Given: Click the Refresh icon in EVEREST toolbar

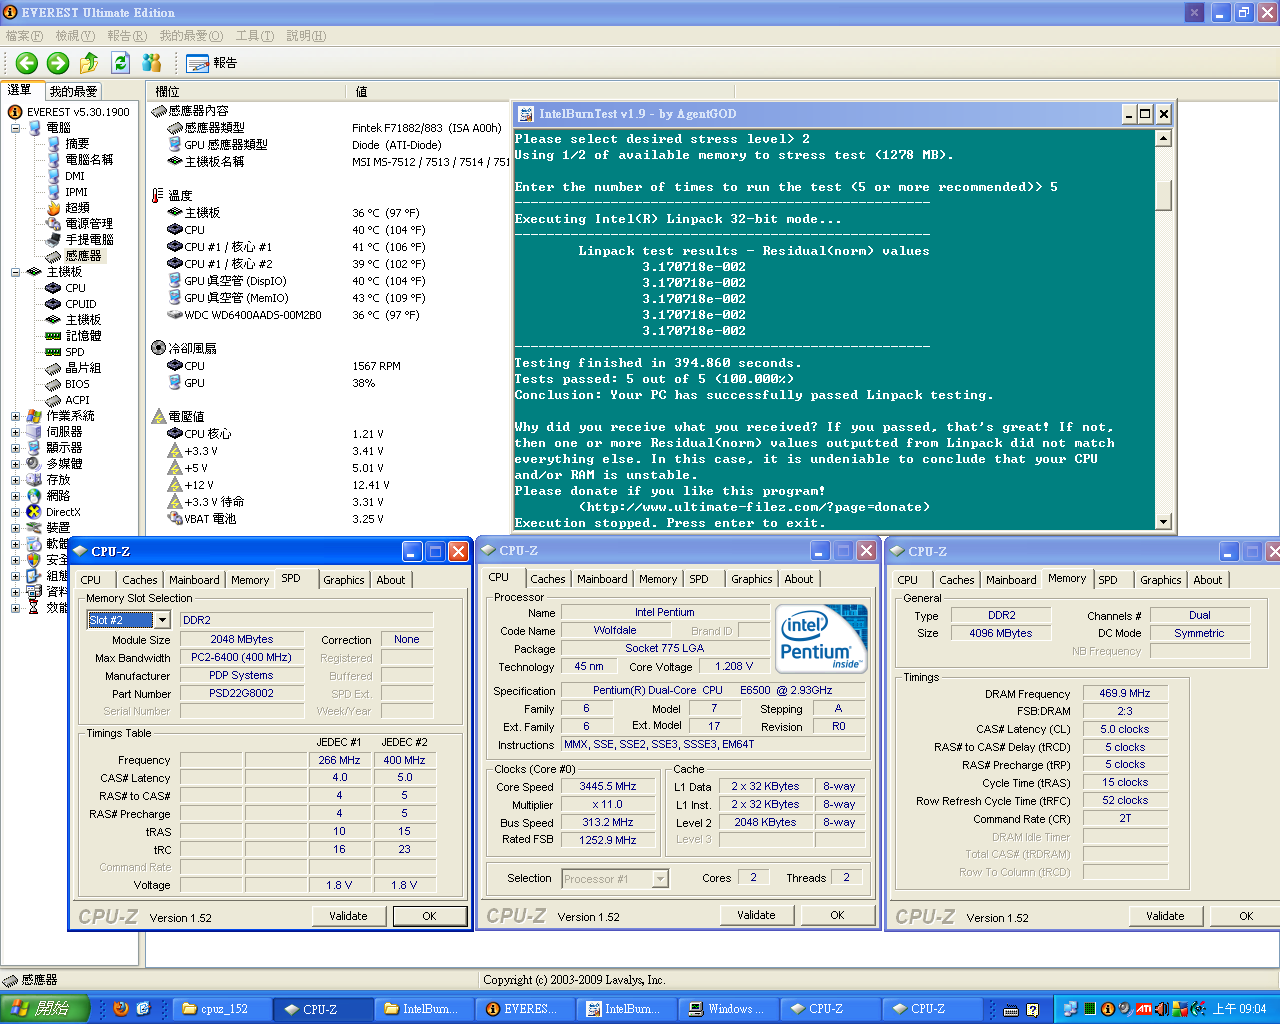Looking at the screenshot, I should click(120, 63).
